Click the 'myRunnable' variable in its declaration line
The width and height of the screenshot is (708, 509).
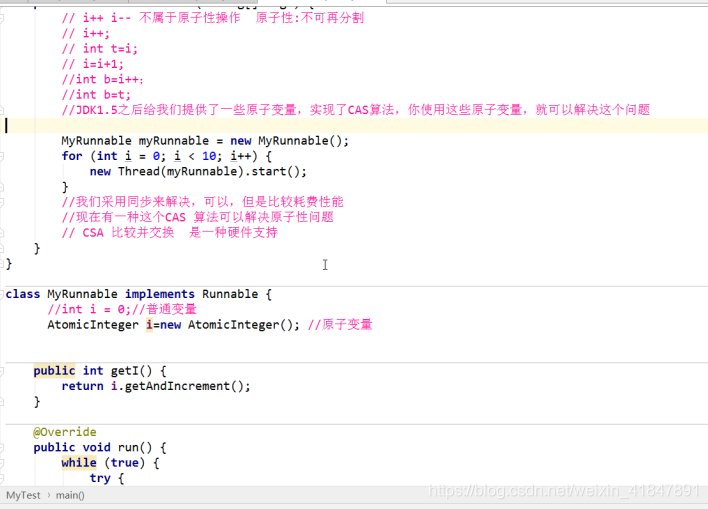173,141
